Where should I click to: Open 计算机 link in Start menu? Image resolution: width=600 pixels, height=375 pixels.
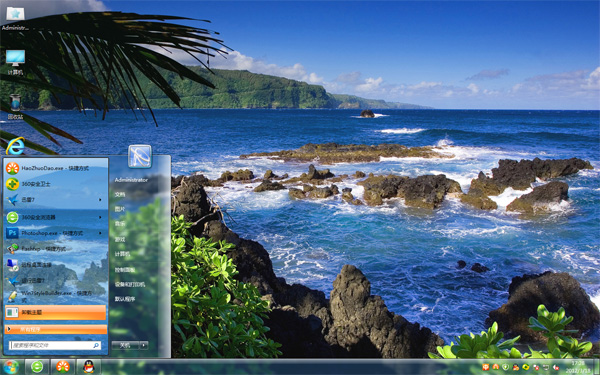coord(122,254)
